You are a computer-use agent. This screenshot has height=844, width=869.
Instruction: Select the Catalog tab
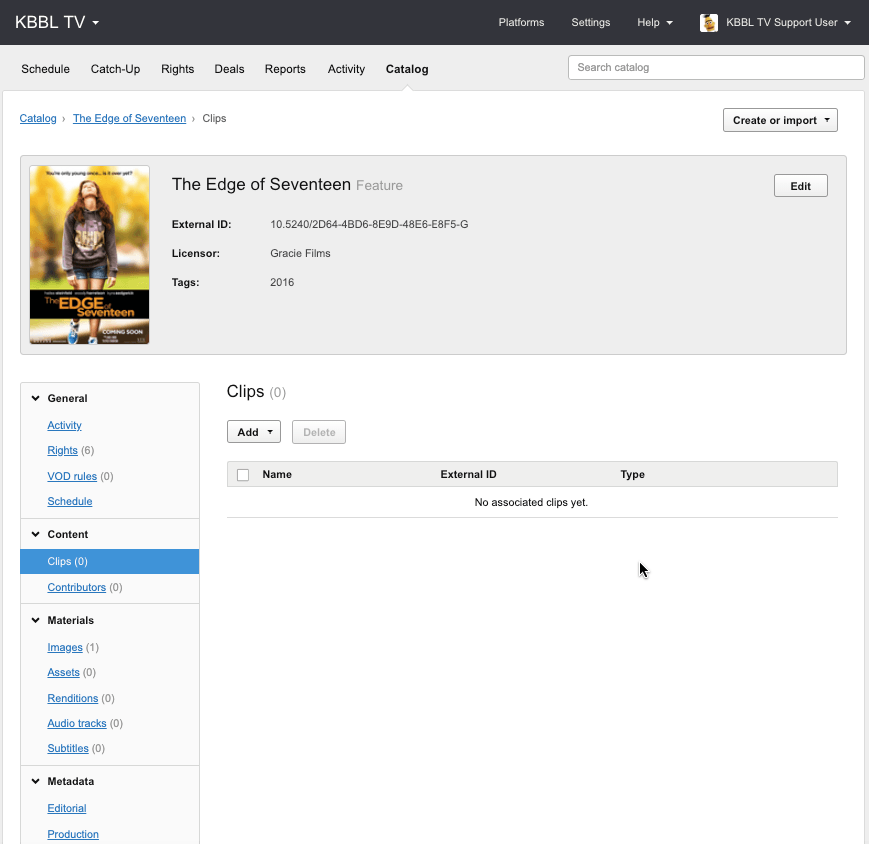pyautogui.click(x=407, y=69)
